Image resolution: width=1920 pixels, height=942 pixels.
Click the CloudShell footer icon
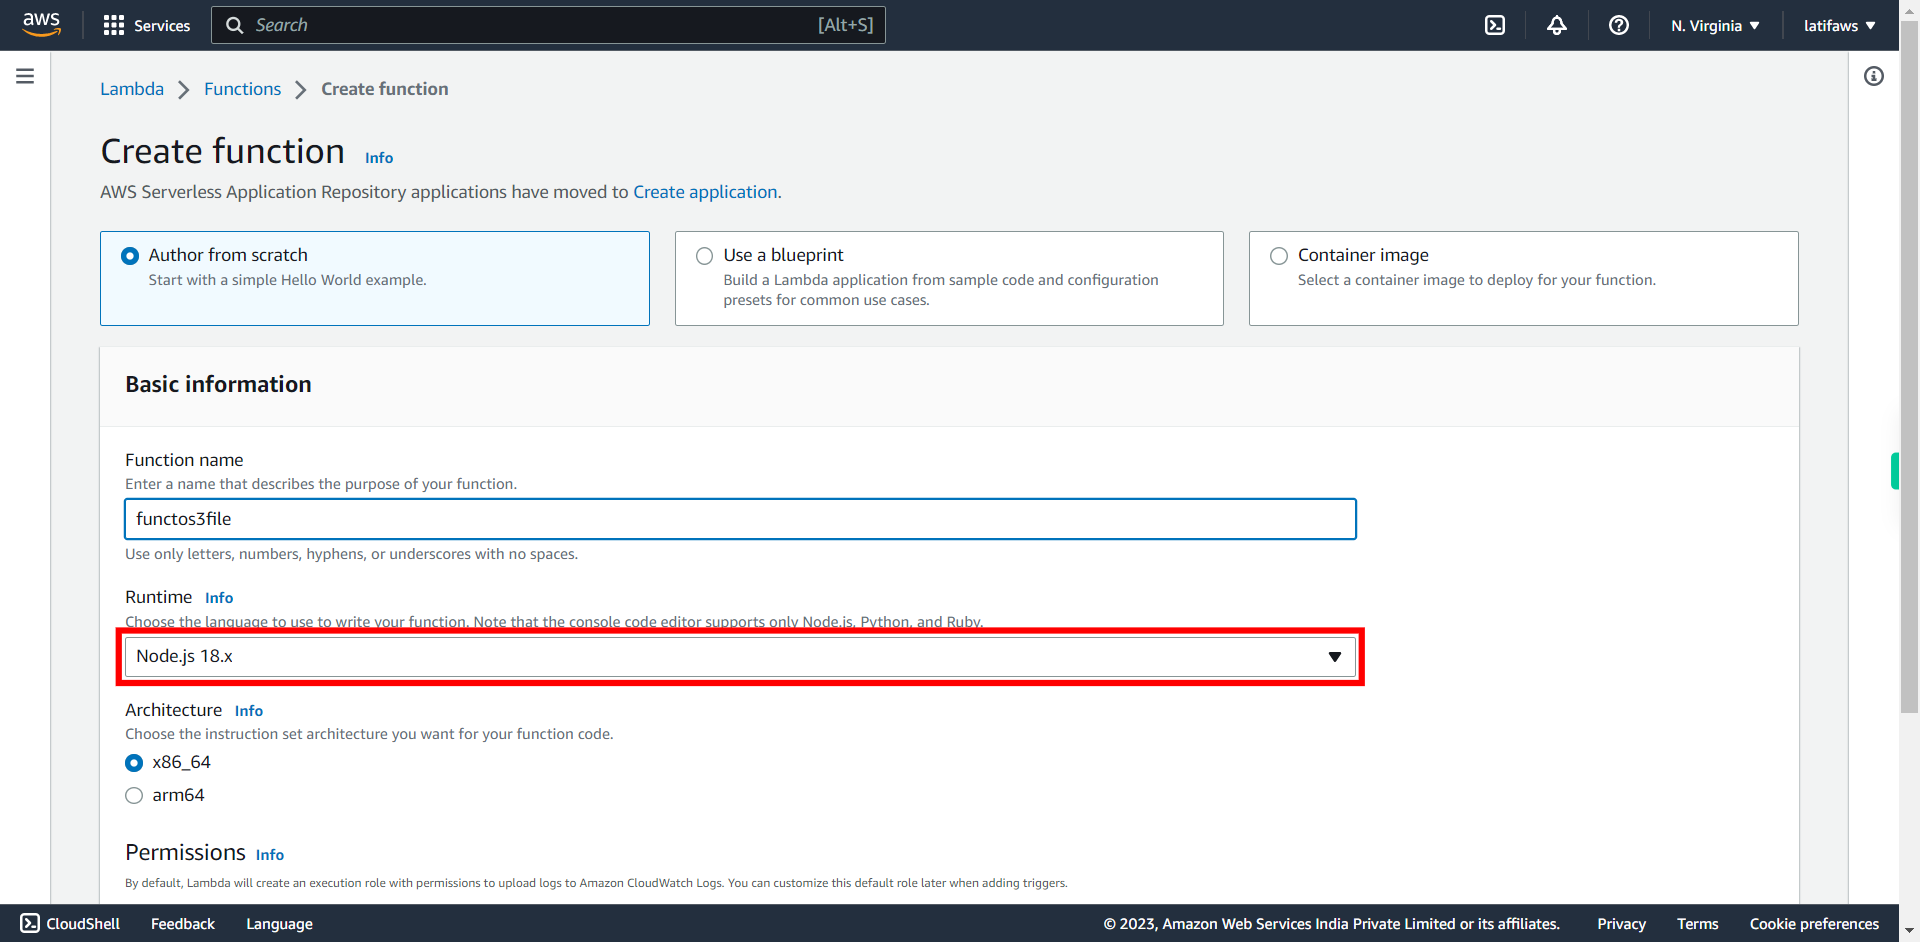click(30, 923)
